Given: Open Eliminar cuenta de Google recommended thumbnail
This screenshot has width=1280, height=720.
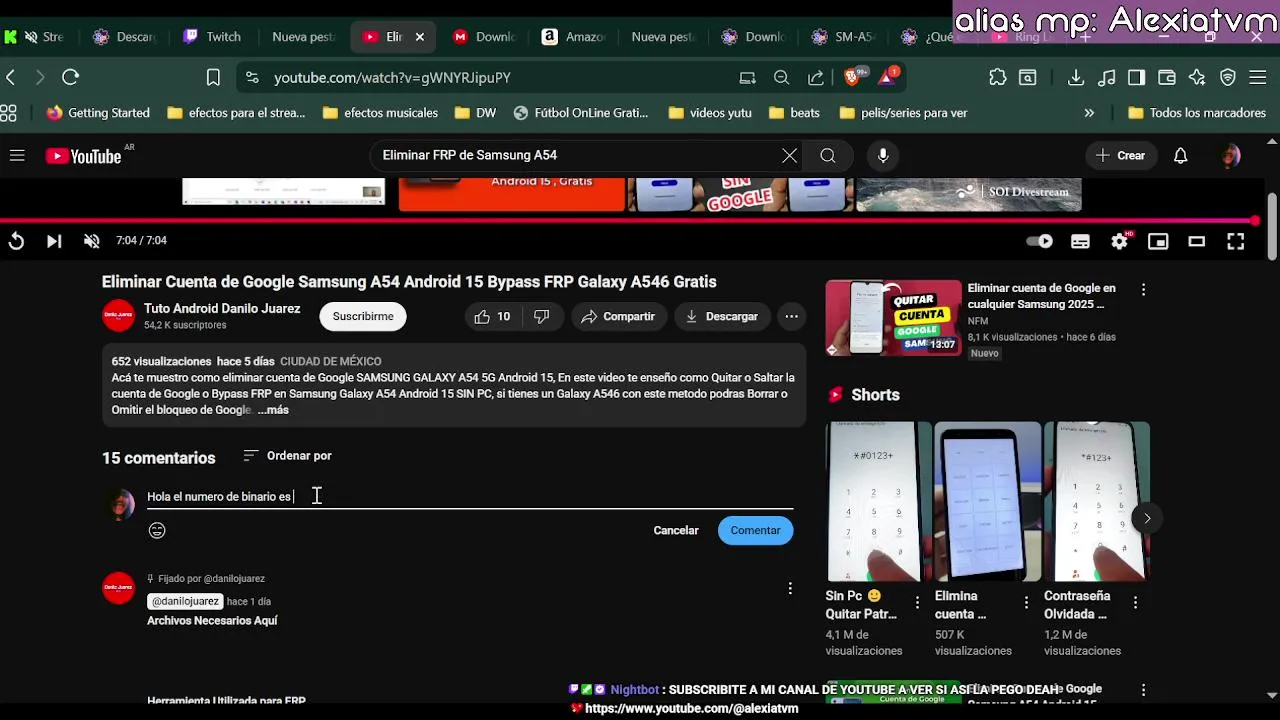Looking at the screenshot, I should [x=893, y=318].
